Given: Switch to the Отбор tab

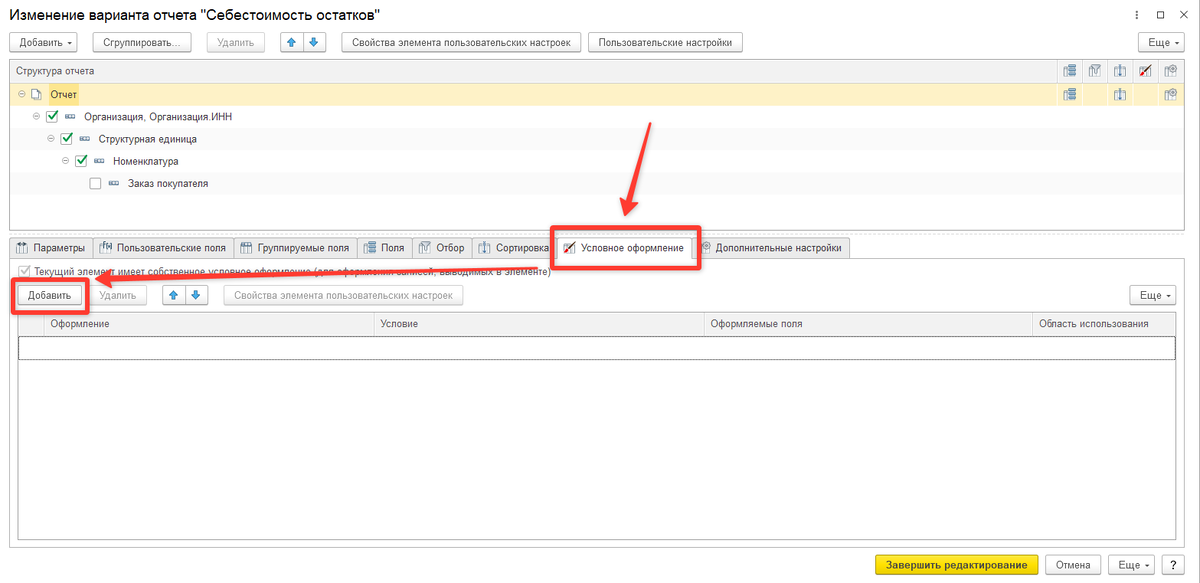Looking at the screenshot, I should (x=441, y=248).
